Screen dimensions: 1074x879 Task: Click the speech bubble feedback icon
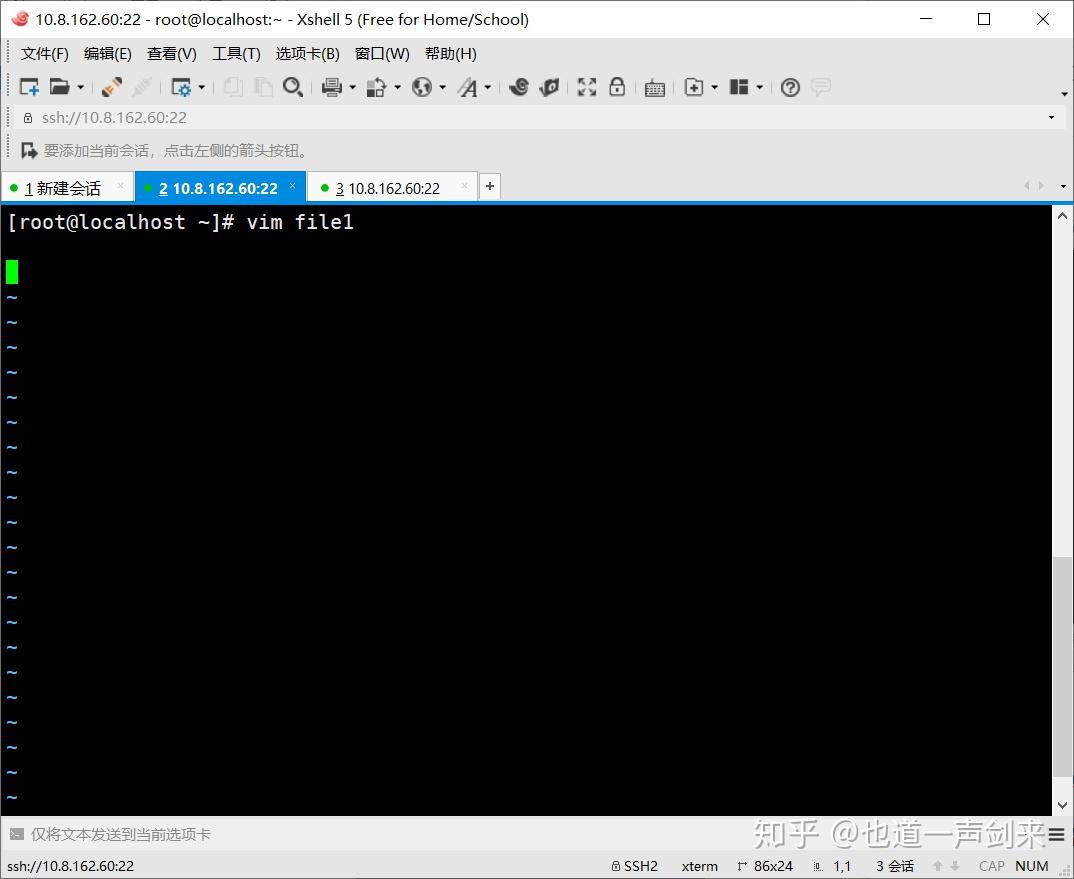pos(821,87)
